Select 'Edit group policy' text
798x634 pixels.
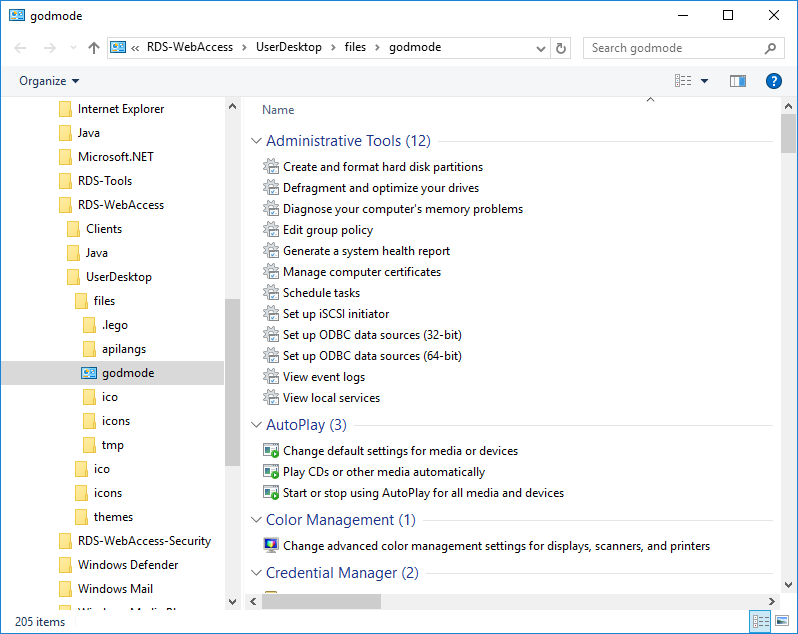point(328,230)
